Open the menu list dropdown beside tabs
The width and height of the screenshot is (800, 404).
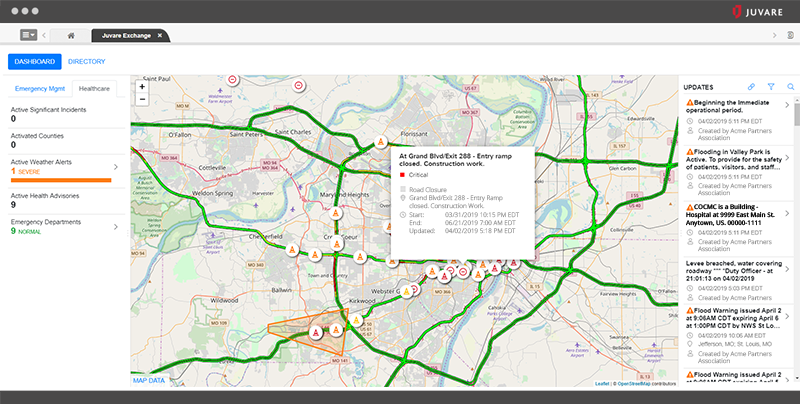click(28, 35)
